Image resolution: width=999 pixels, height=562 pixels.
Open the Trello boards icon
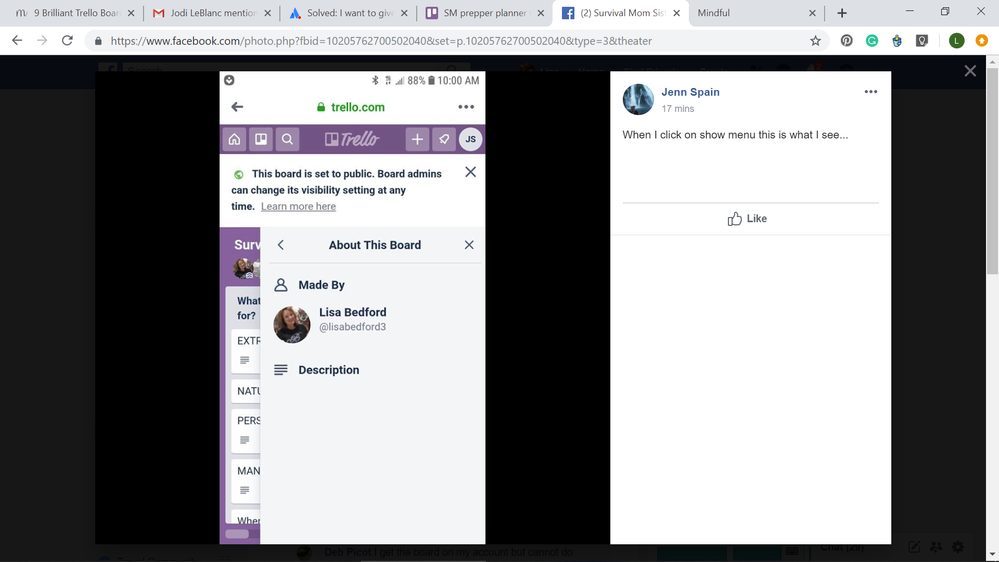coord(261,140)
